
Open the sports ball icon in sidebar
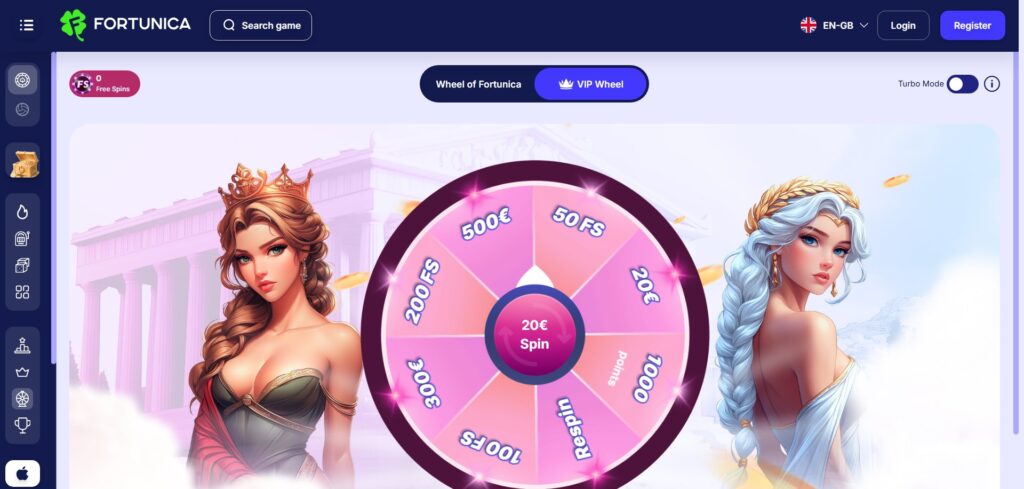coord(22,110)
